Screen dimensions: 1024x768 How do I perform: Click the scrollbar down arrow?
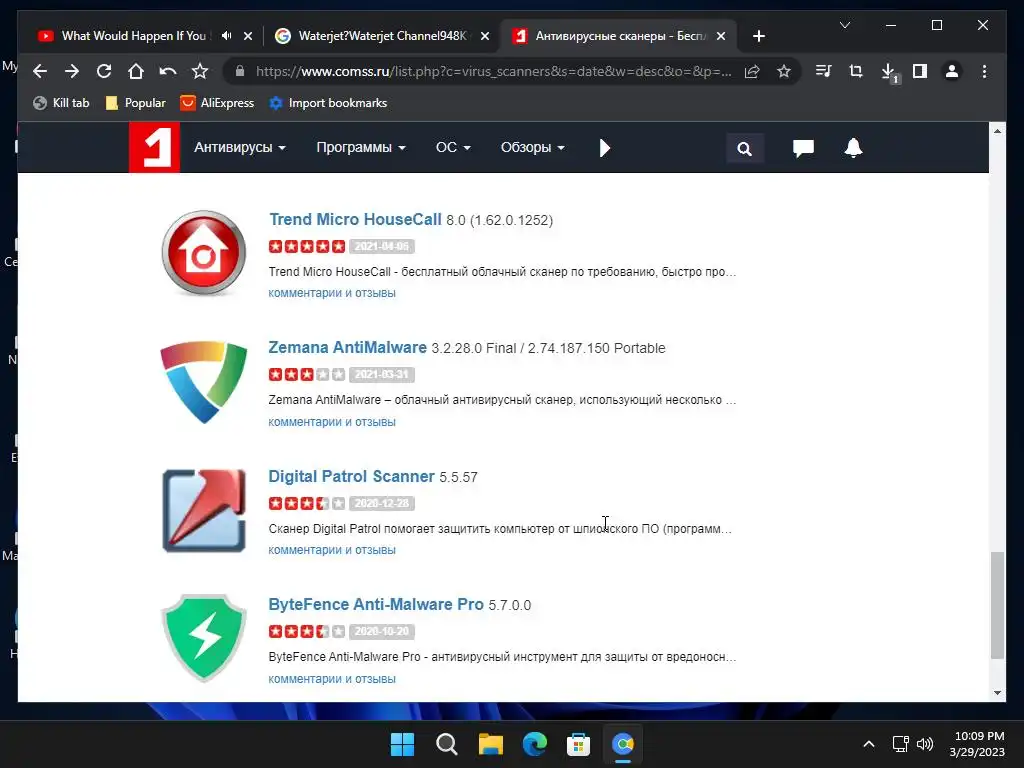click(997, 693)
